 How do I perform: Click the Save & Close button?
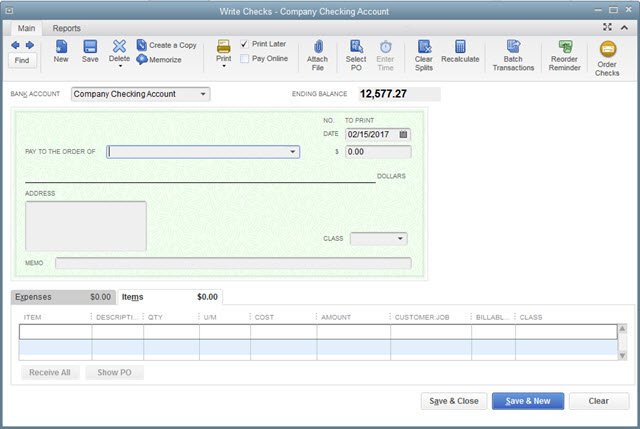pyautogui.click(x=456, y=401)
